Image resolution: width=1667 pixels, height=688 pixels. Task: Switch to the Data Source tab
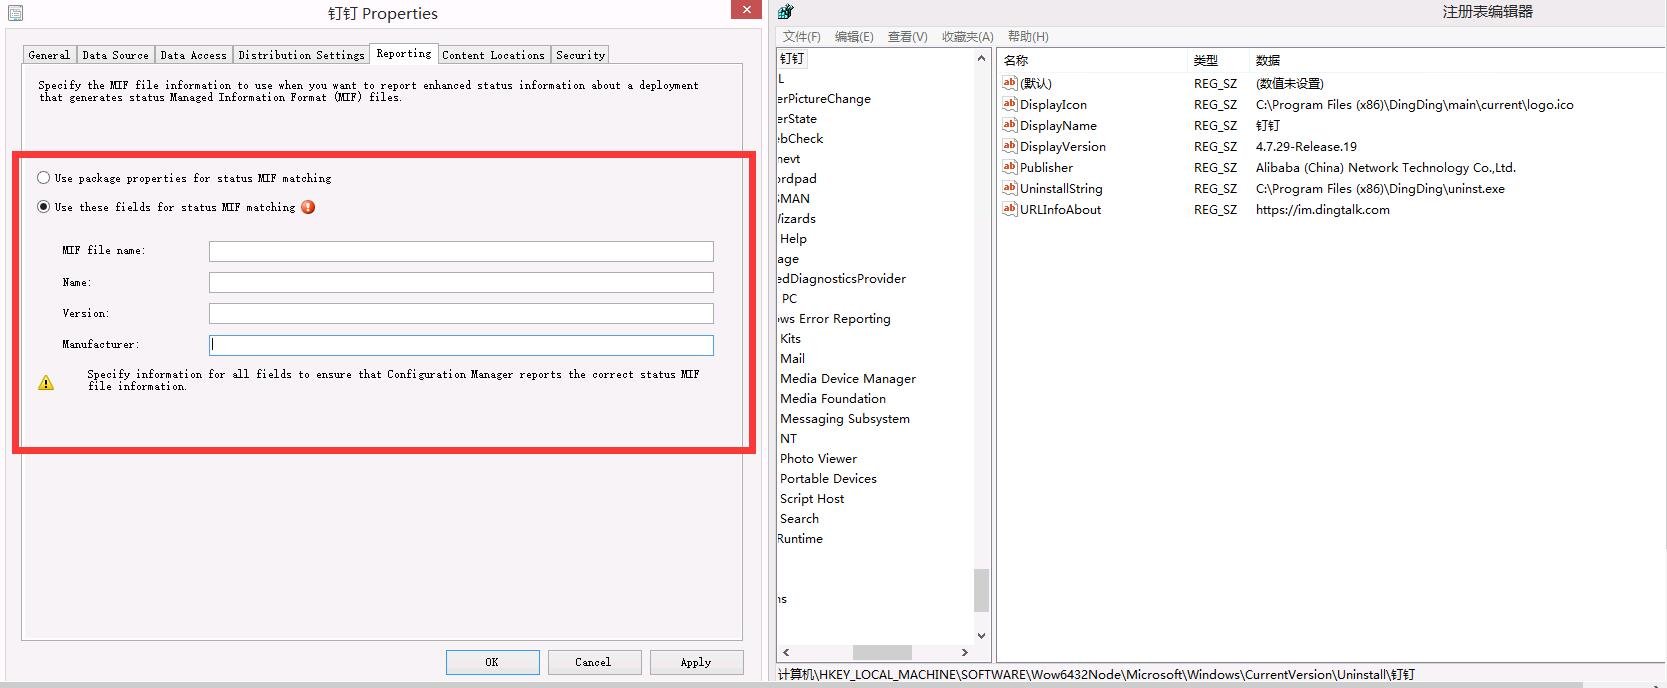[115, 55]
